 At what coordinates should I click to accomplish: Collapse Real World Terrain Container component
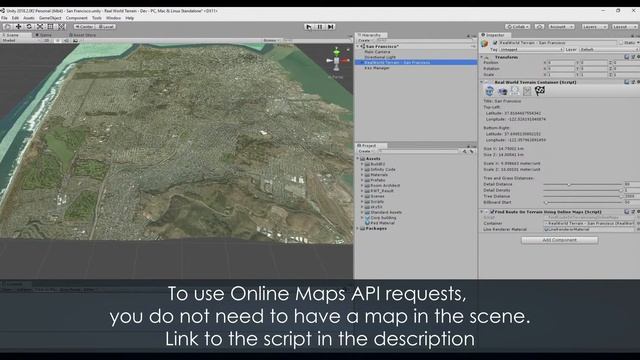[x=482, y=82]
